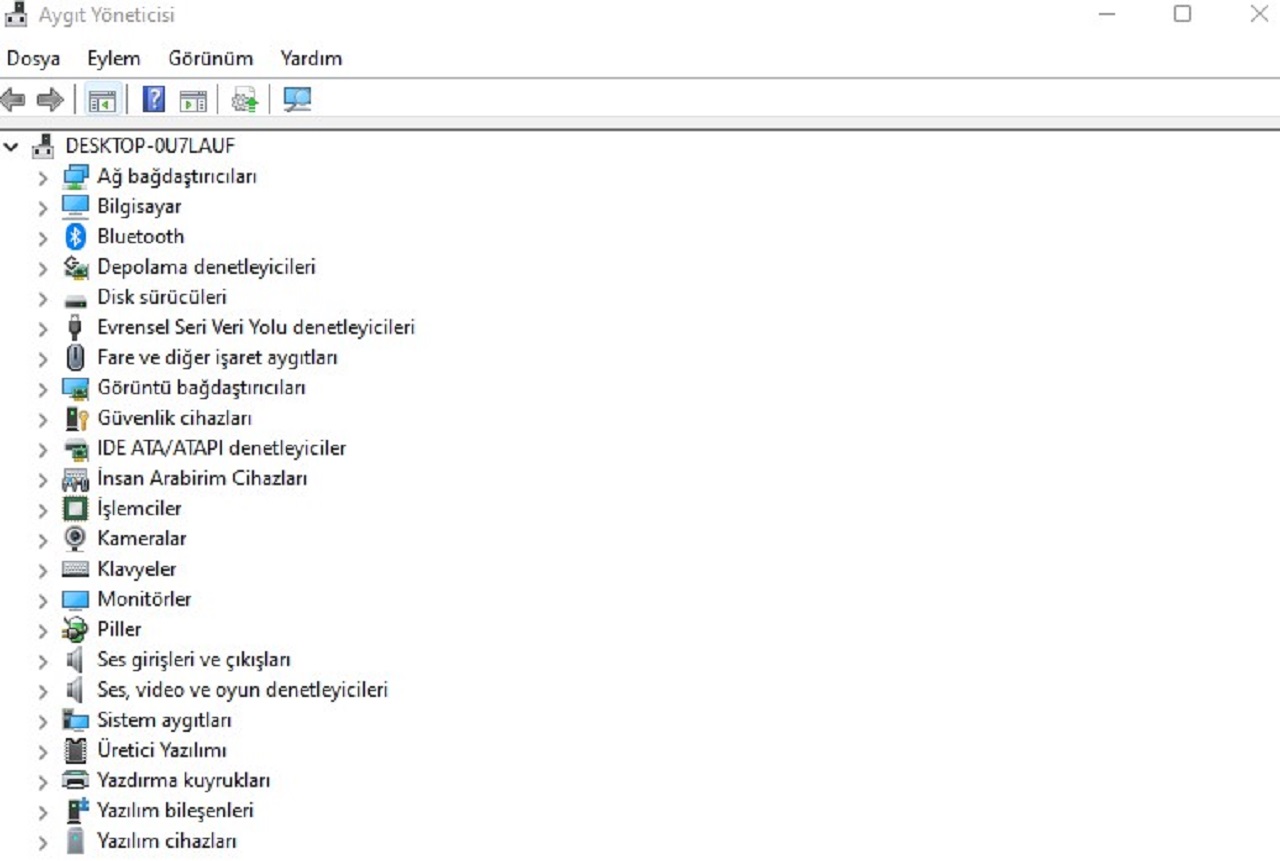Click the Bluetooth category icon
The width and height of the screenshot is (1280, 861).
[75, 237]
